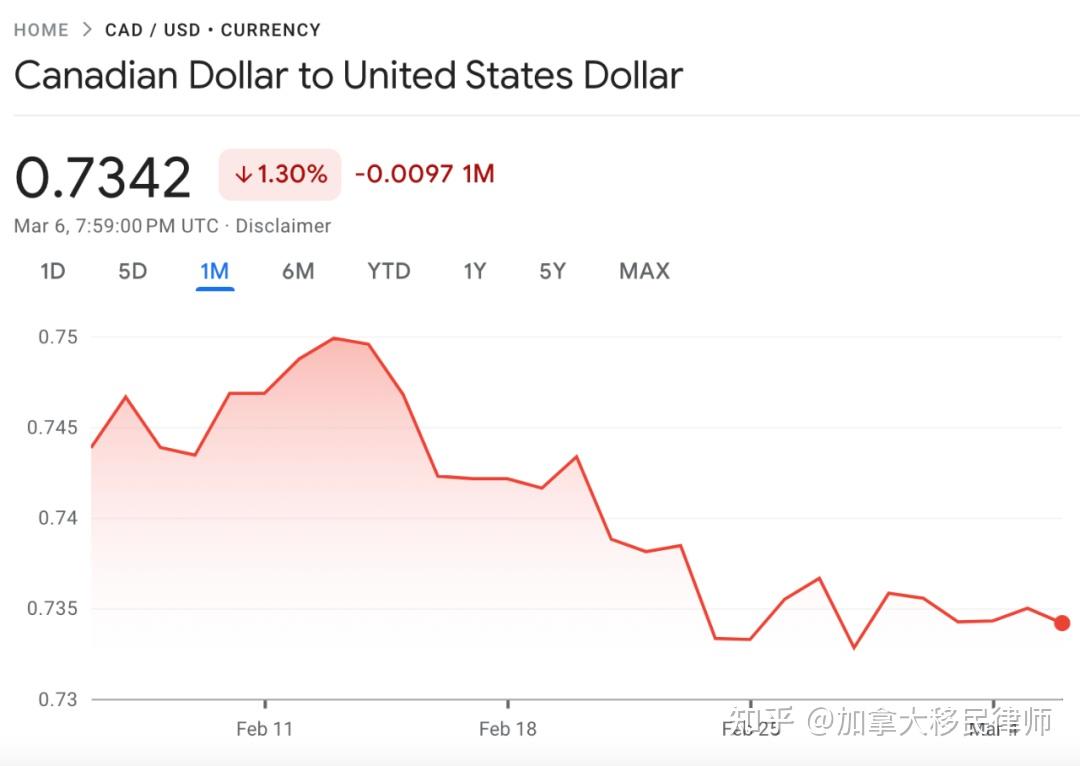Viewport: 1080px width, 766px height.
Task: Select the YTD range tab
Action: tap(388, 270)
